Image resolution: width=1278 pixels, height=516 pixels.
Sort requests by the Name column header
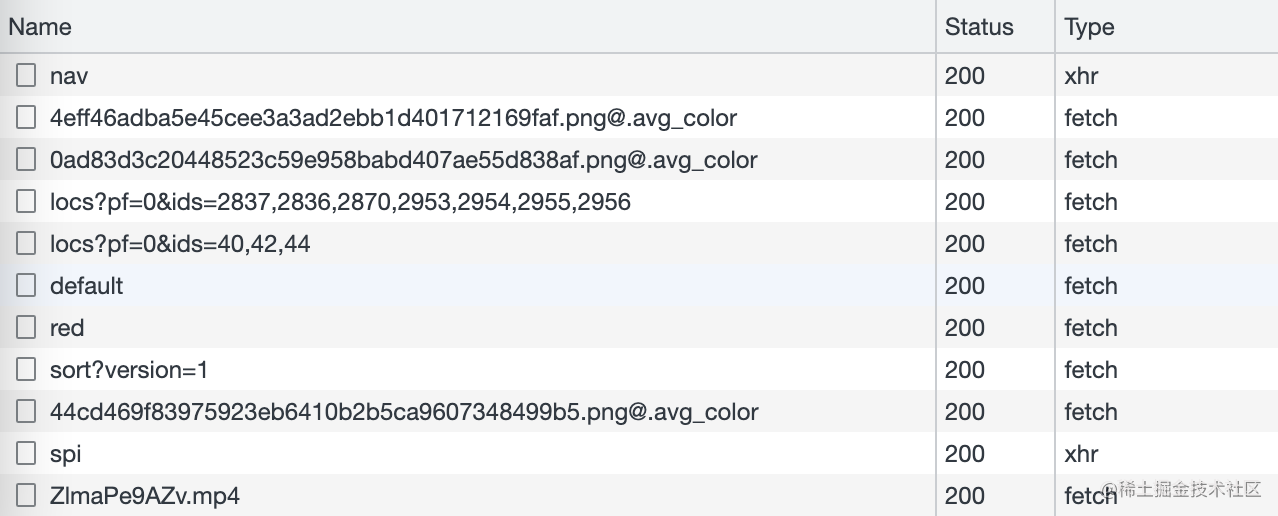pyautogui.click(x=41, y=27)
